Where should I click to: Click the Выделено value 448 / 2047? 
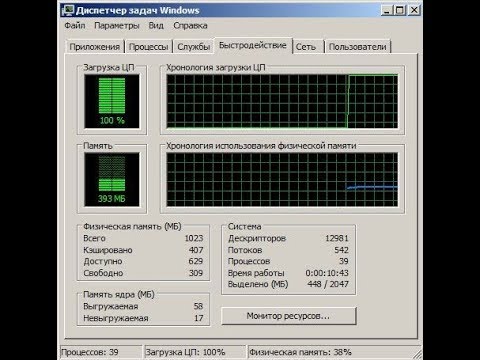pyautogui.click(x=328, y=284)
